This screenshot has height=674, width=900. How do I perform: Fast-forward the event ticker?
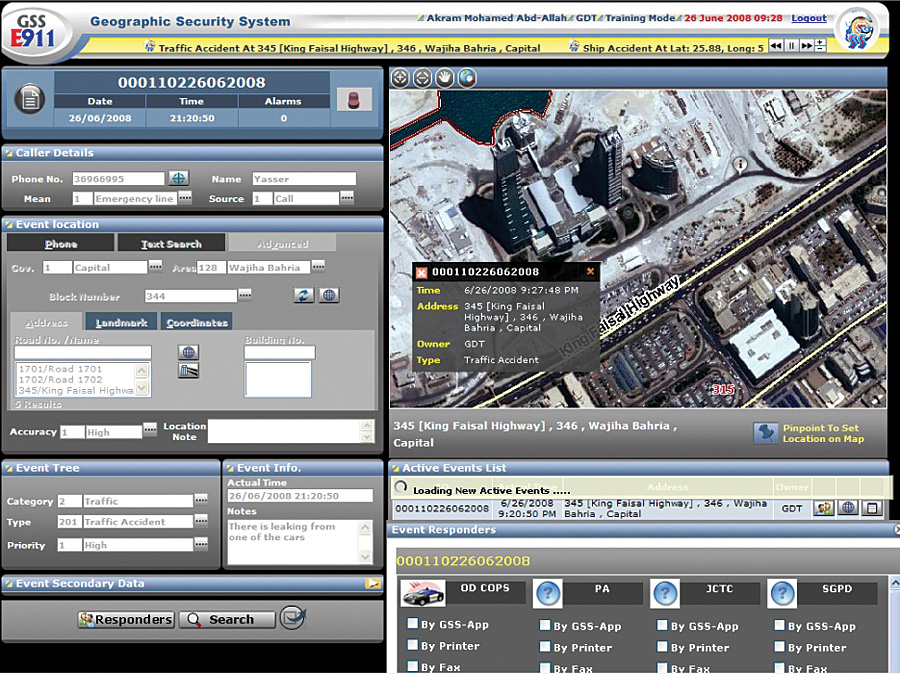click(x=806, y=45)
